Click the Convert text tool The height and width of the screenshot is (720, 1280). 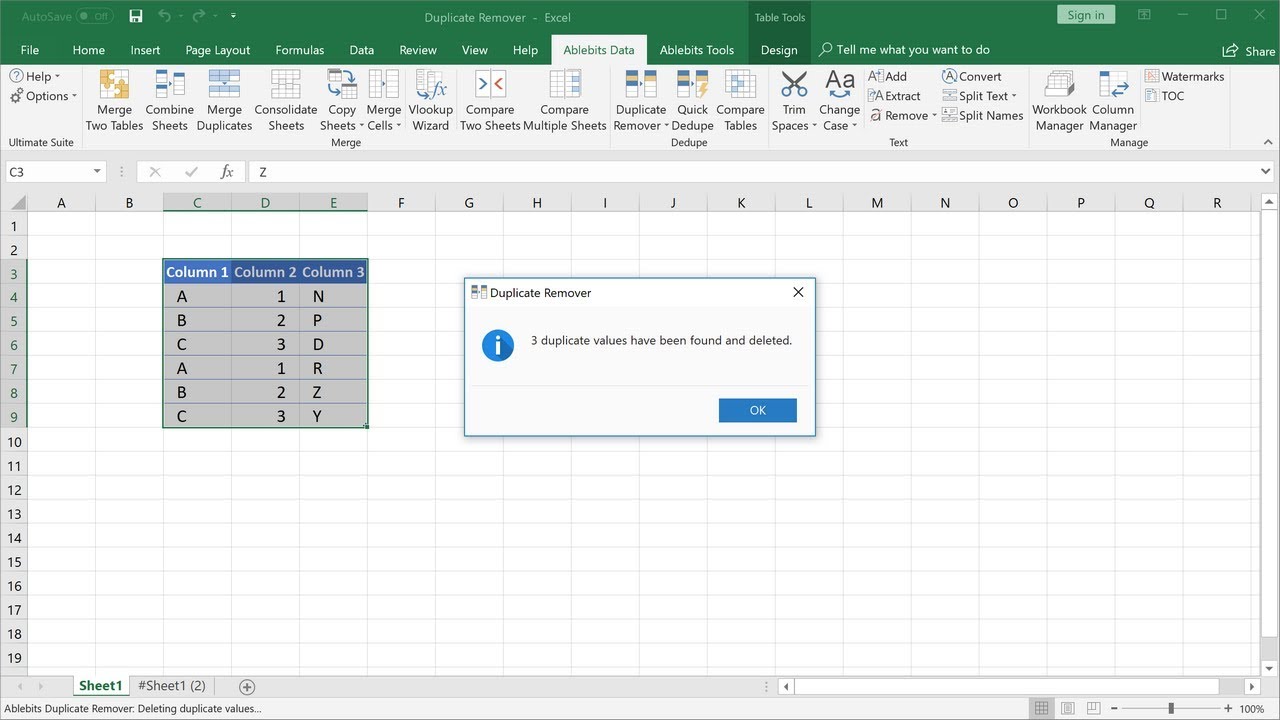[x=972, y=76]
